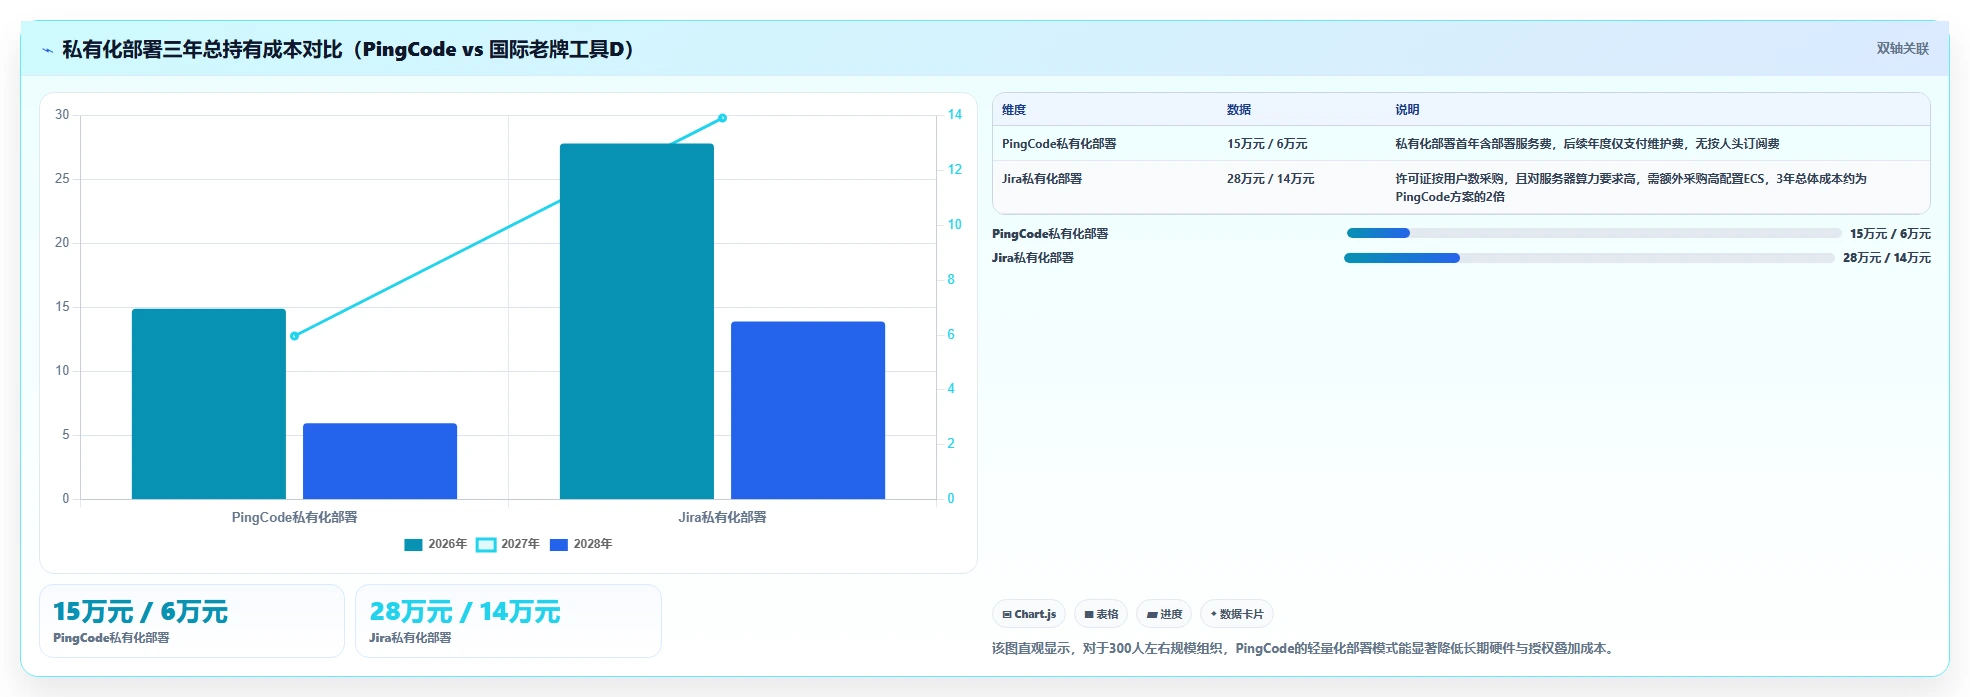Click the 15万元 / 6万元 data card
This screenshot has height=697, width=1970.
click(x=192, y=621)
